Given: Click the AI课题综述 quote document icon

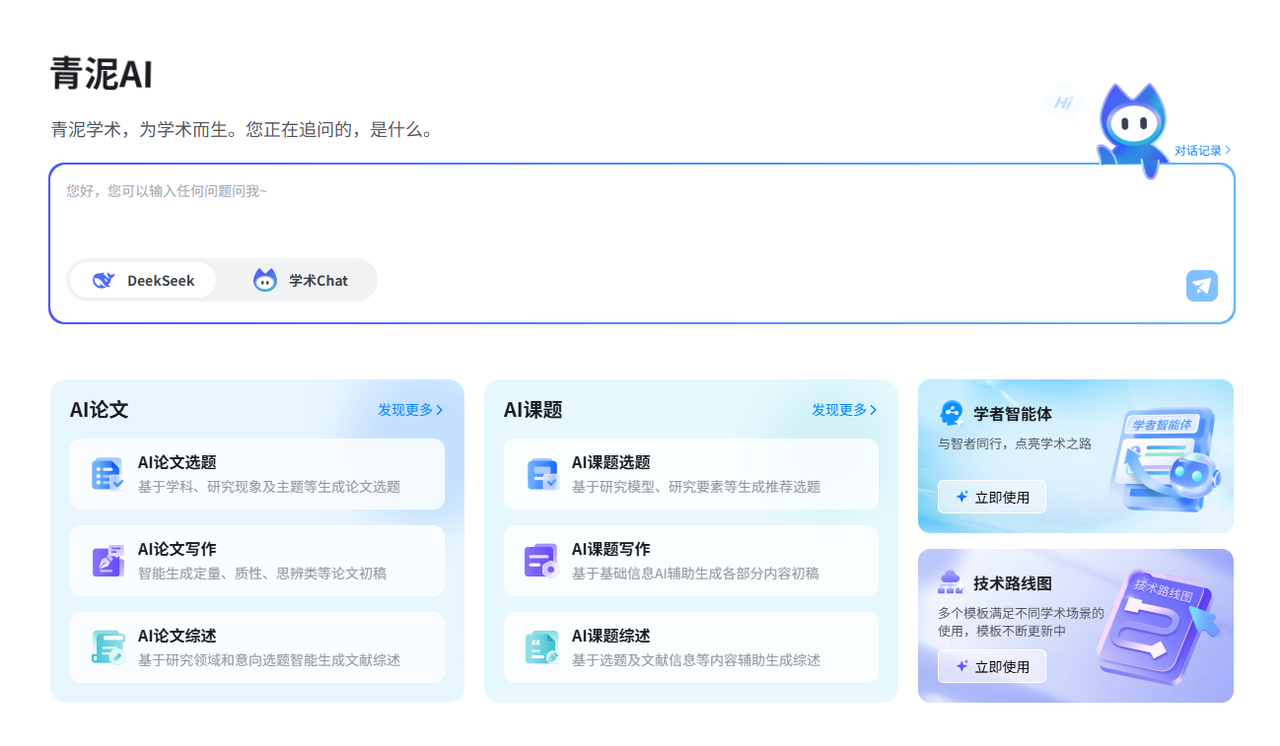Looking at the screenshot, I should (542, 647).
